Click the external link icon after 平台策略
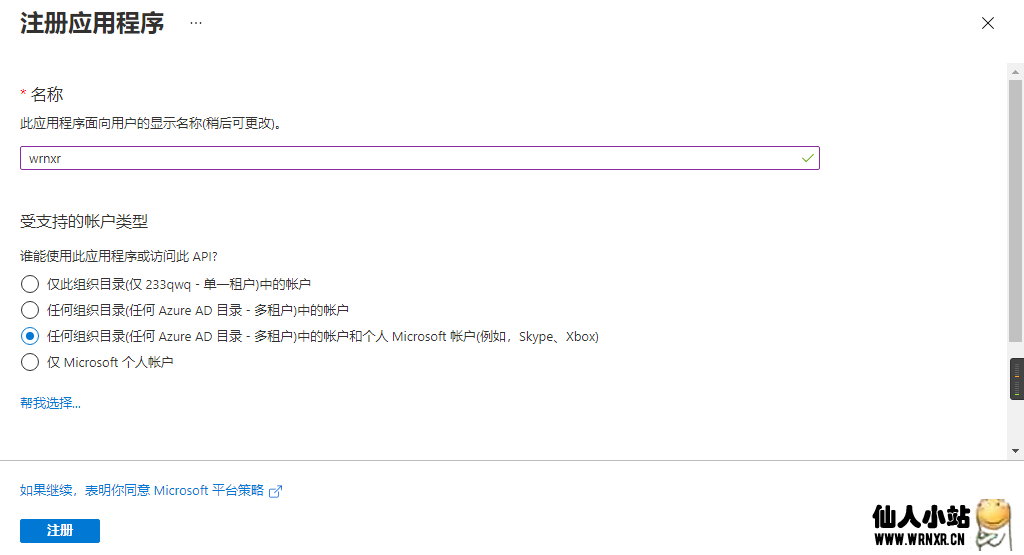Image resolution: width=1024 pixels, height=555 pixels. [276, 491]
